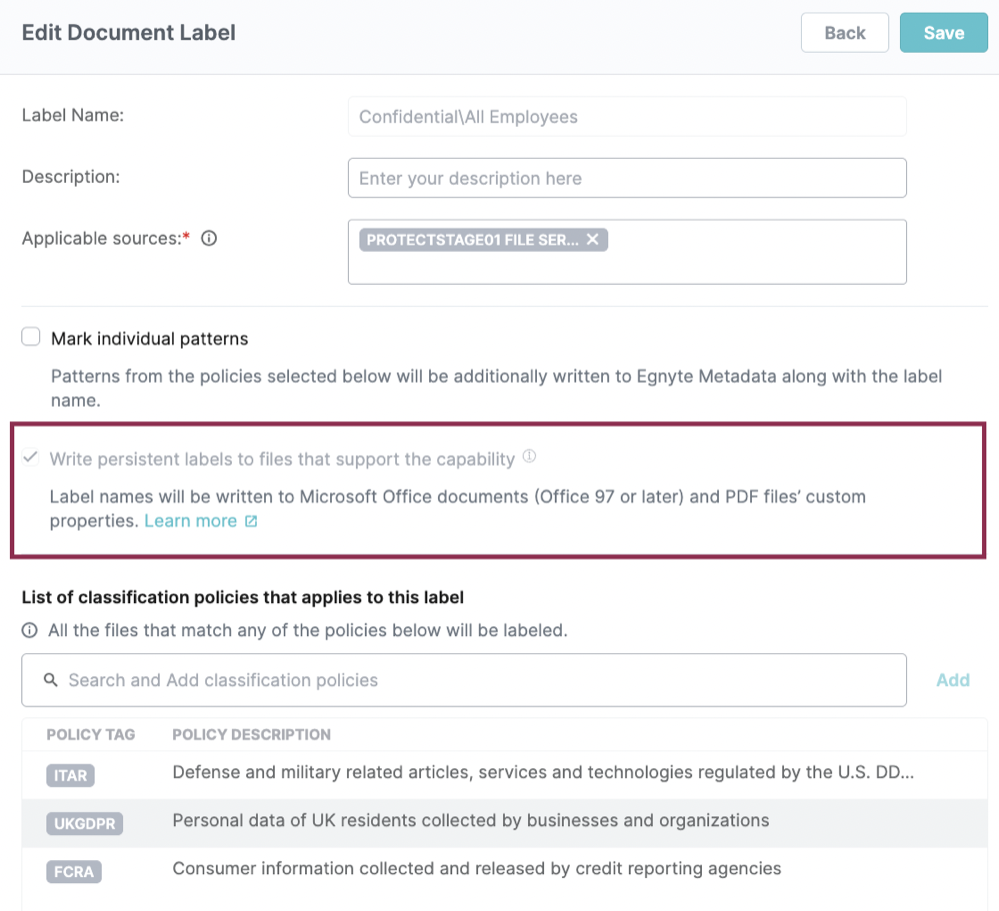Open the classification policies search field

point(400,679)
